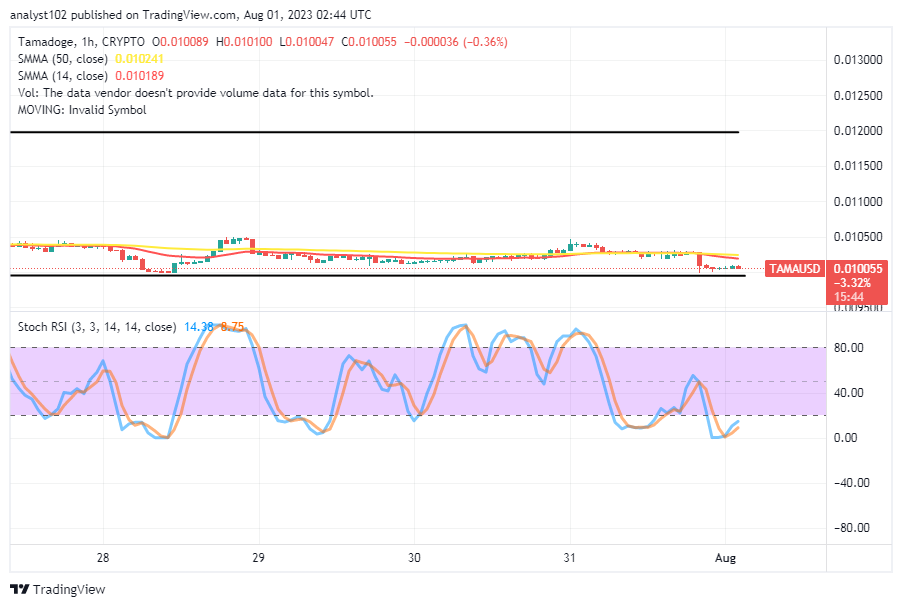The height and width of the screenshot is (607, 902).
Task: Click the 0.00 Stoch RSI axis label
Action: click(845, 438)
